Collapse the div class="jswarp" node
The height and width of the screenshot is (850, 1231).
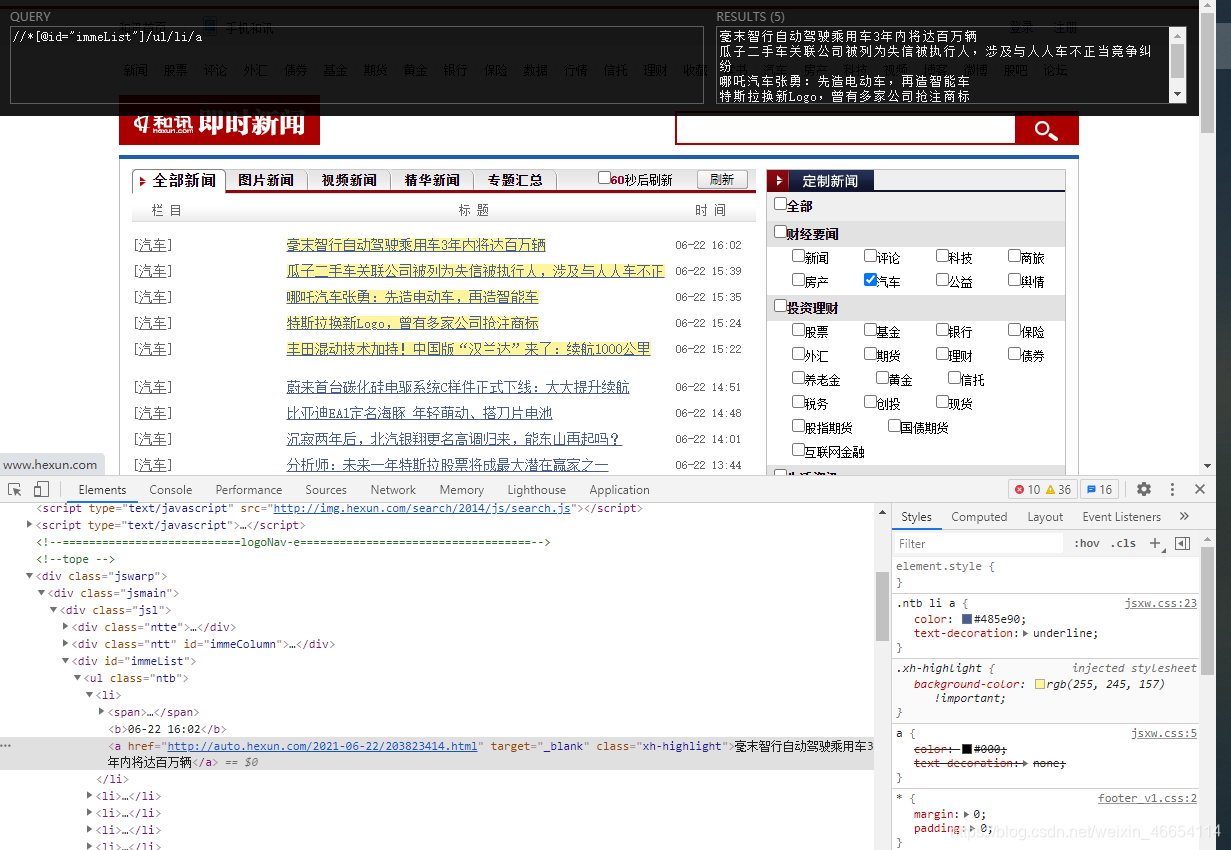pyautogui.click(x=30, y=576)
